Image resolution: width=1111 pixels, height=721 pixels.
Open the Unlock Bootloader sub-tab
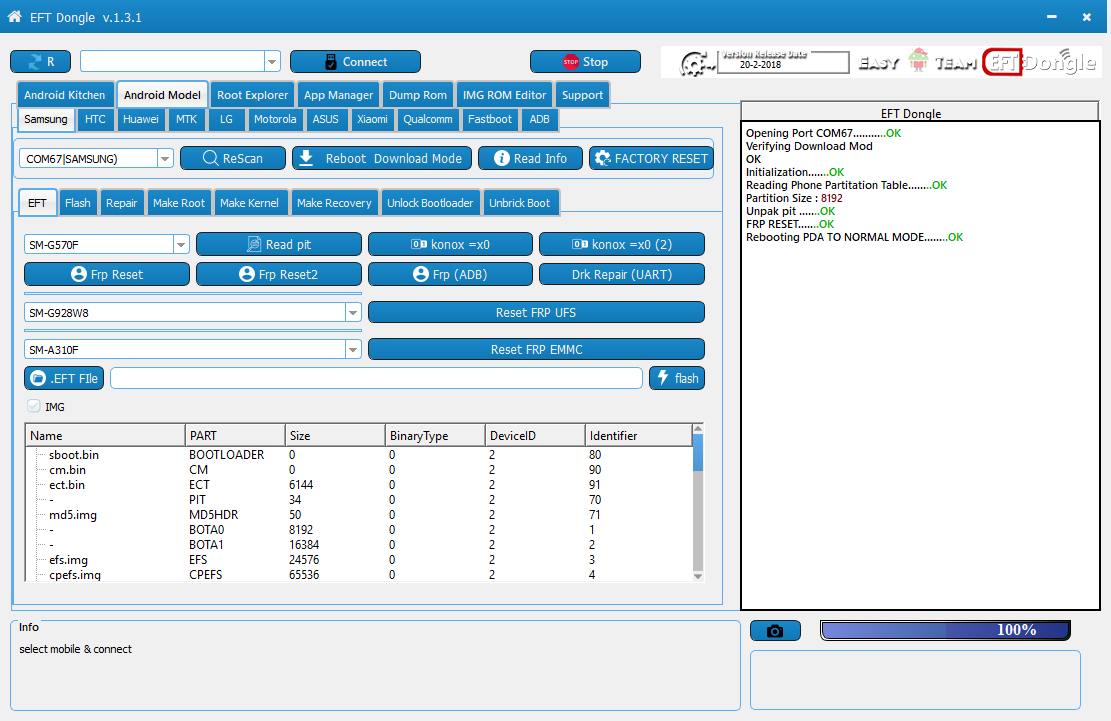(429, 203)
